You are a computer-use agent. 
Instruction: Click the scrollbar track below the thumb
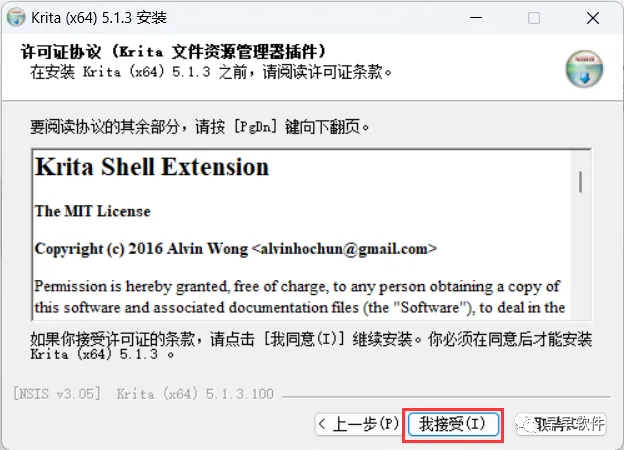point(581,255)
